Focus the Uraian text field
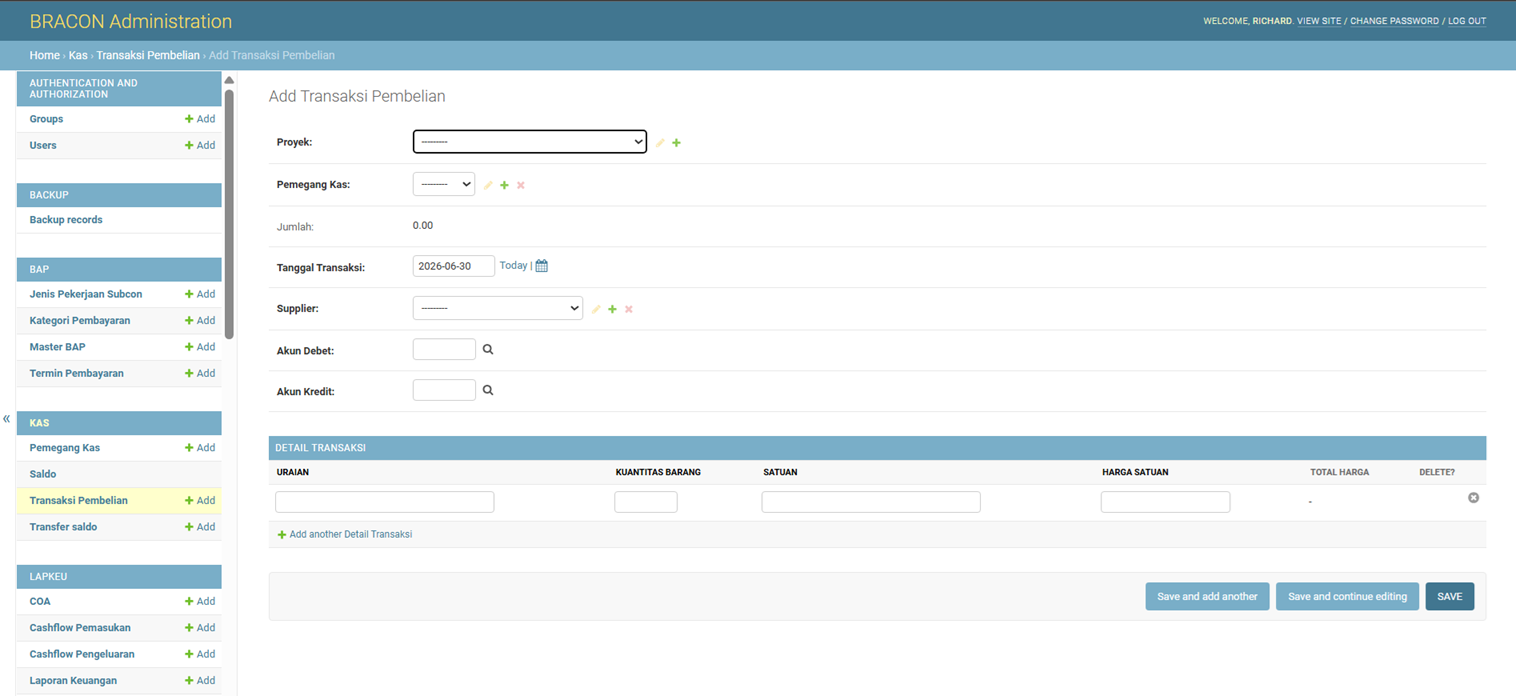The height and width of the screenshot is (696, 1516). (x=385, y=502)
